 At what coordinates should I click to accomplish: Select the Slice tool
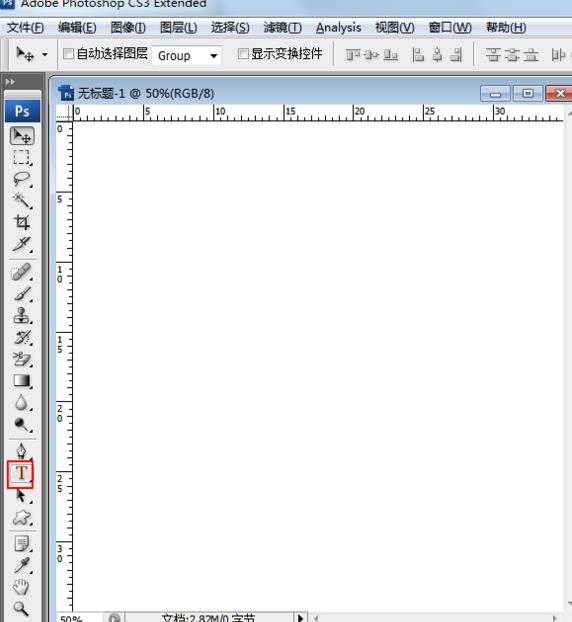click(x=22, y=244)
